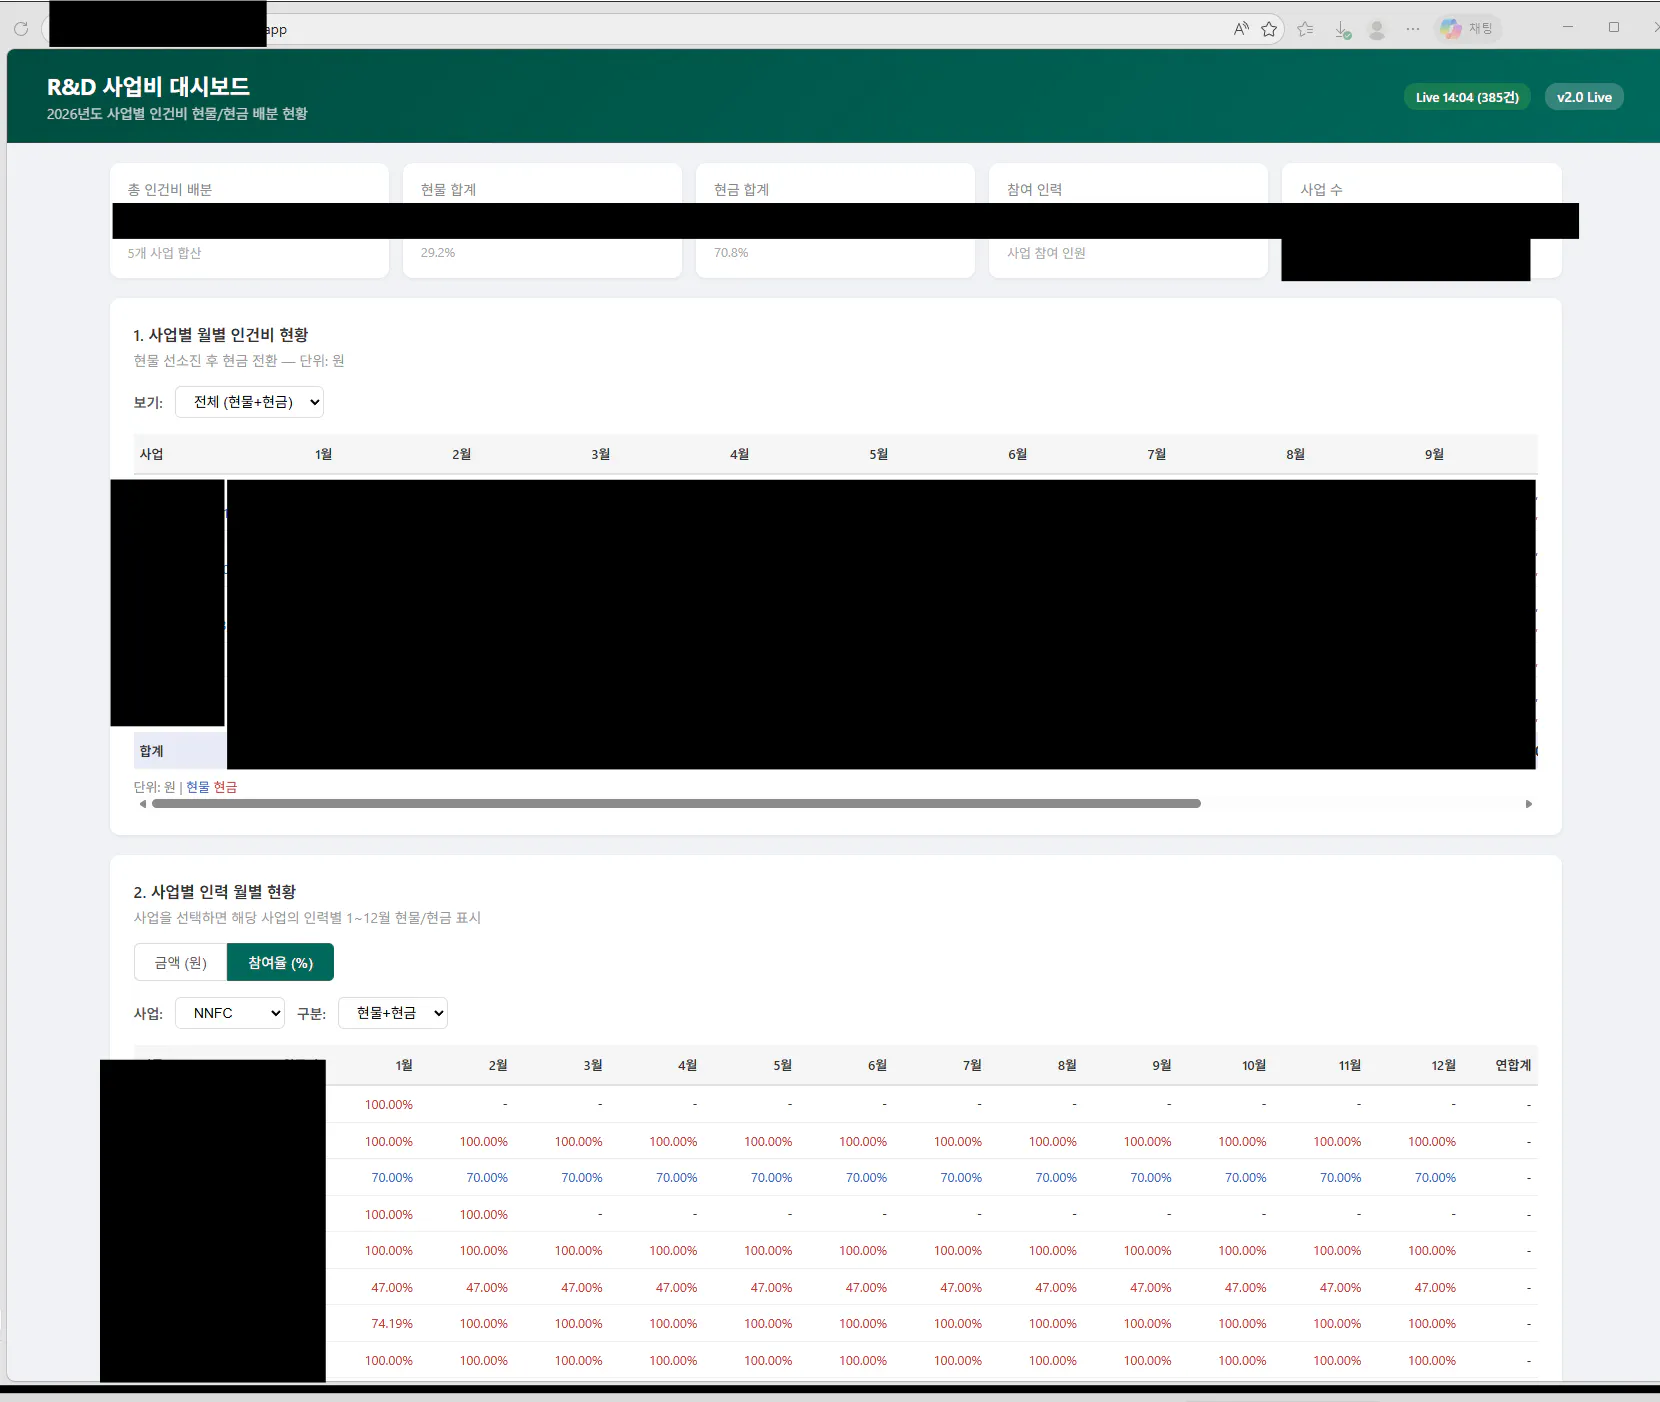Click the 5월 header in the 인건비 table
Viewport: 1660px width, 1402px height.
click(878, 454)
